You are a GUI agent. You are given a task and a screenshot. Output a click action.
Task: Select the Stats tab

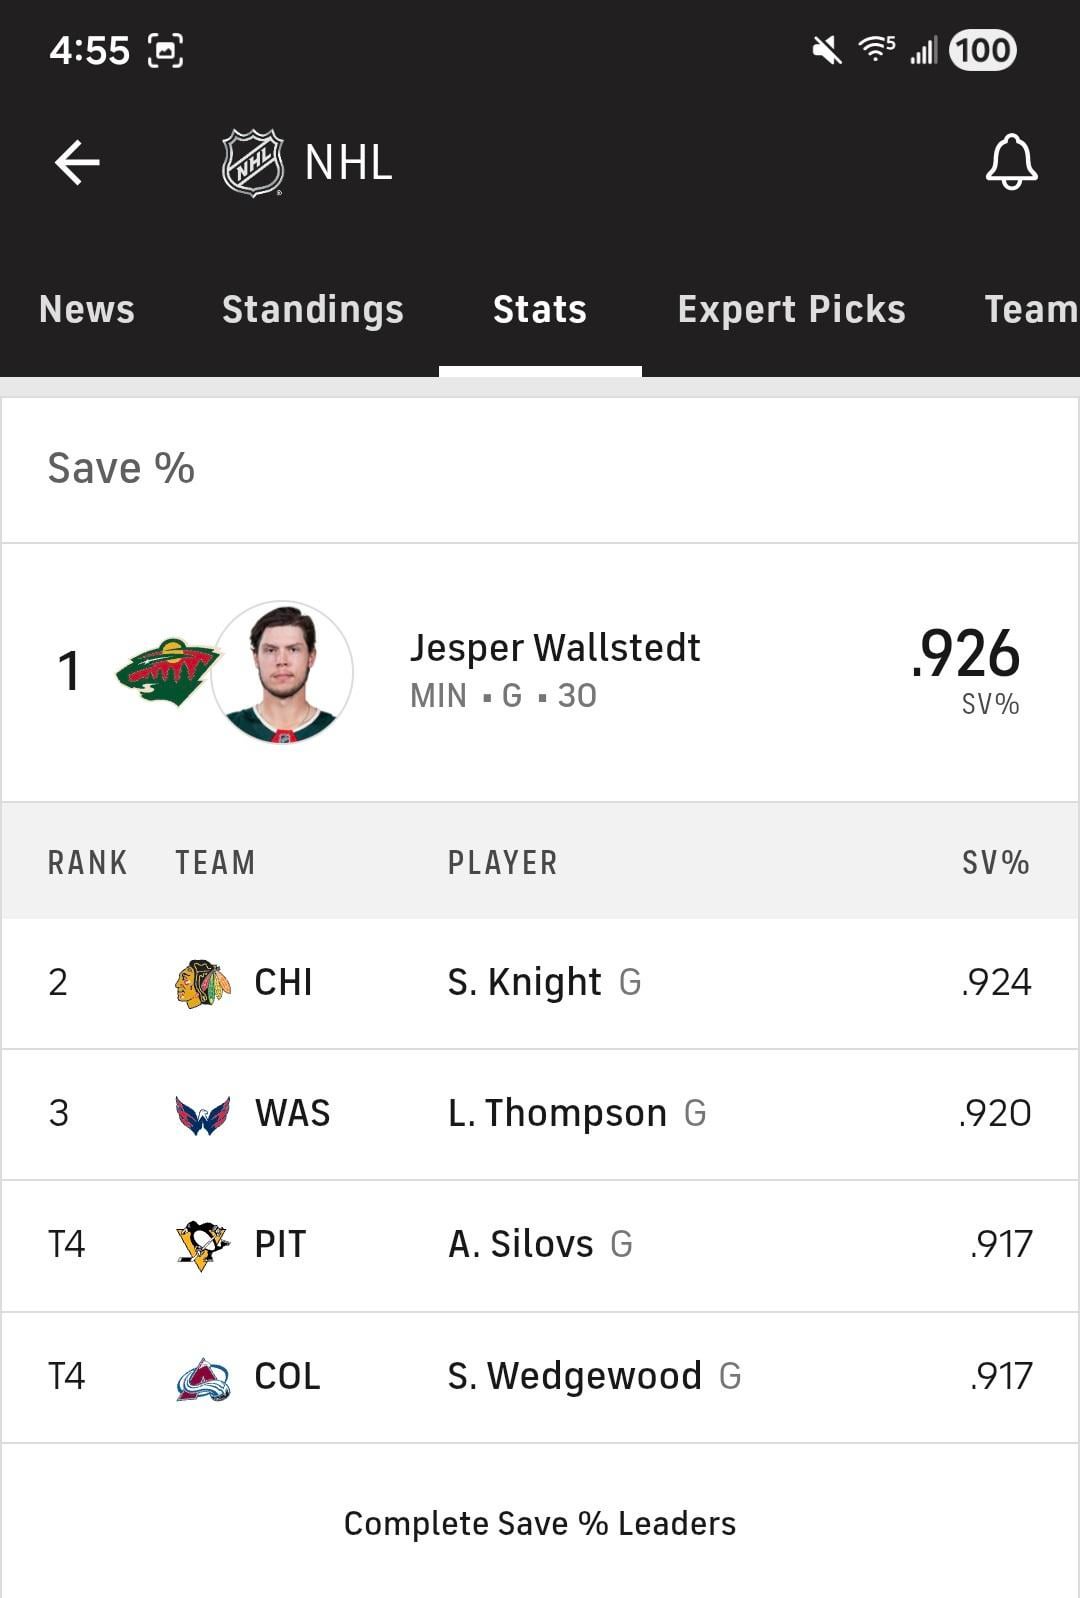click(x=540, y=309)
